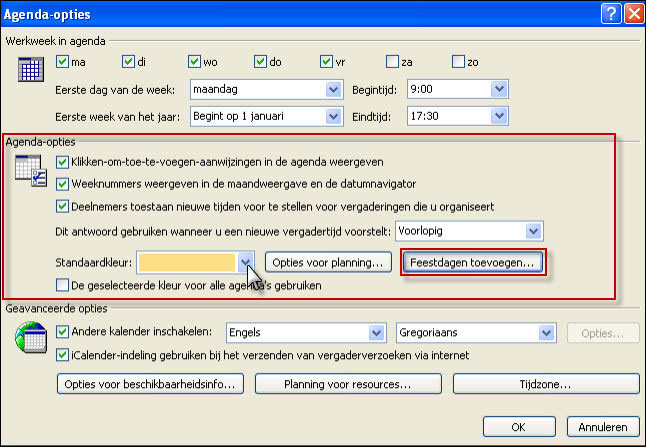The height and width of the screenshot is (447, 646).
Task: Click 'Feestdagen toevoegen...' button
Action: point(473,262)
